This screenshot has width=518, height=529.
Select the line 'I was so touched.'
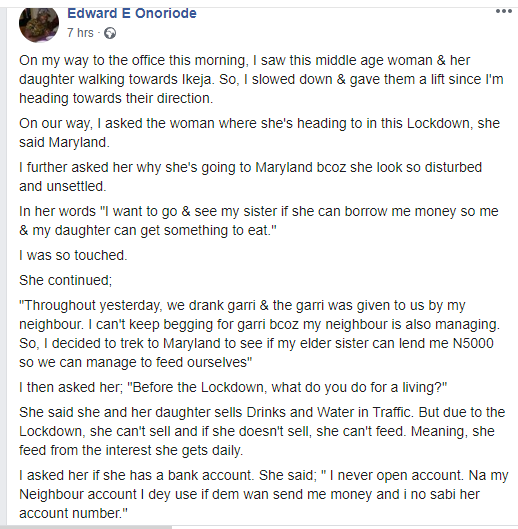point(73,255)
